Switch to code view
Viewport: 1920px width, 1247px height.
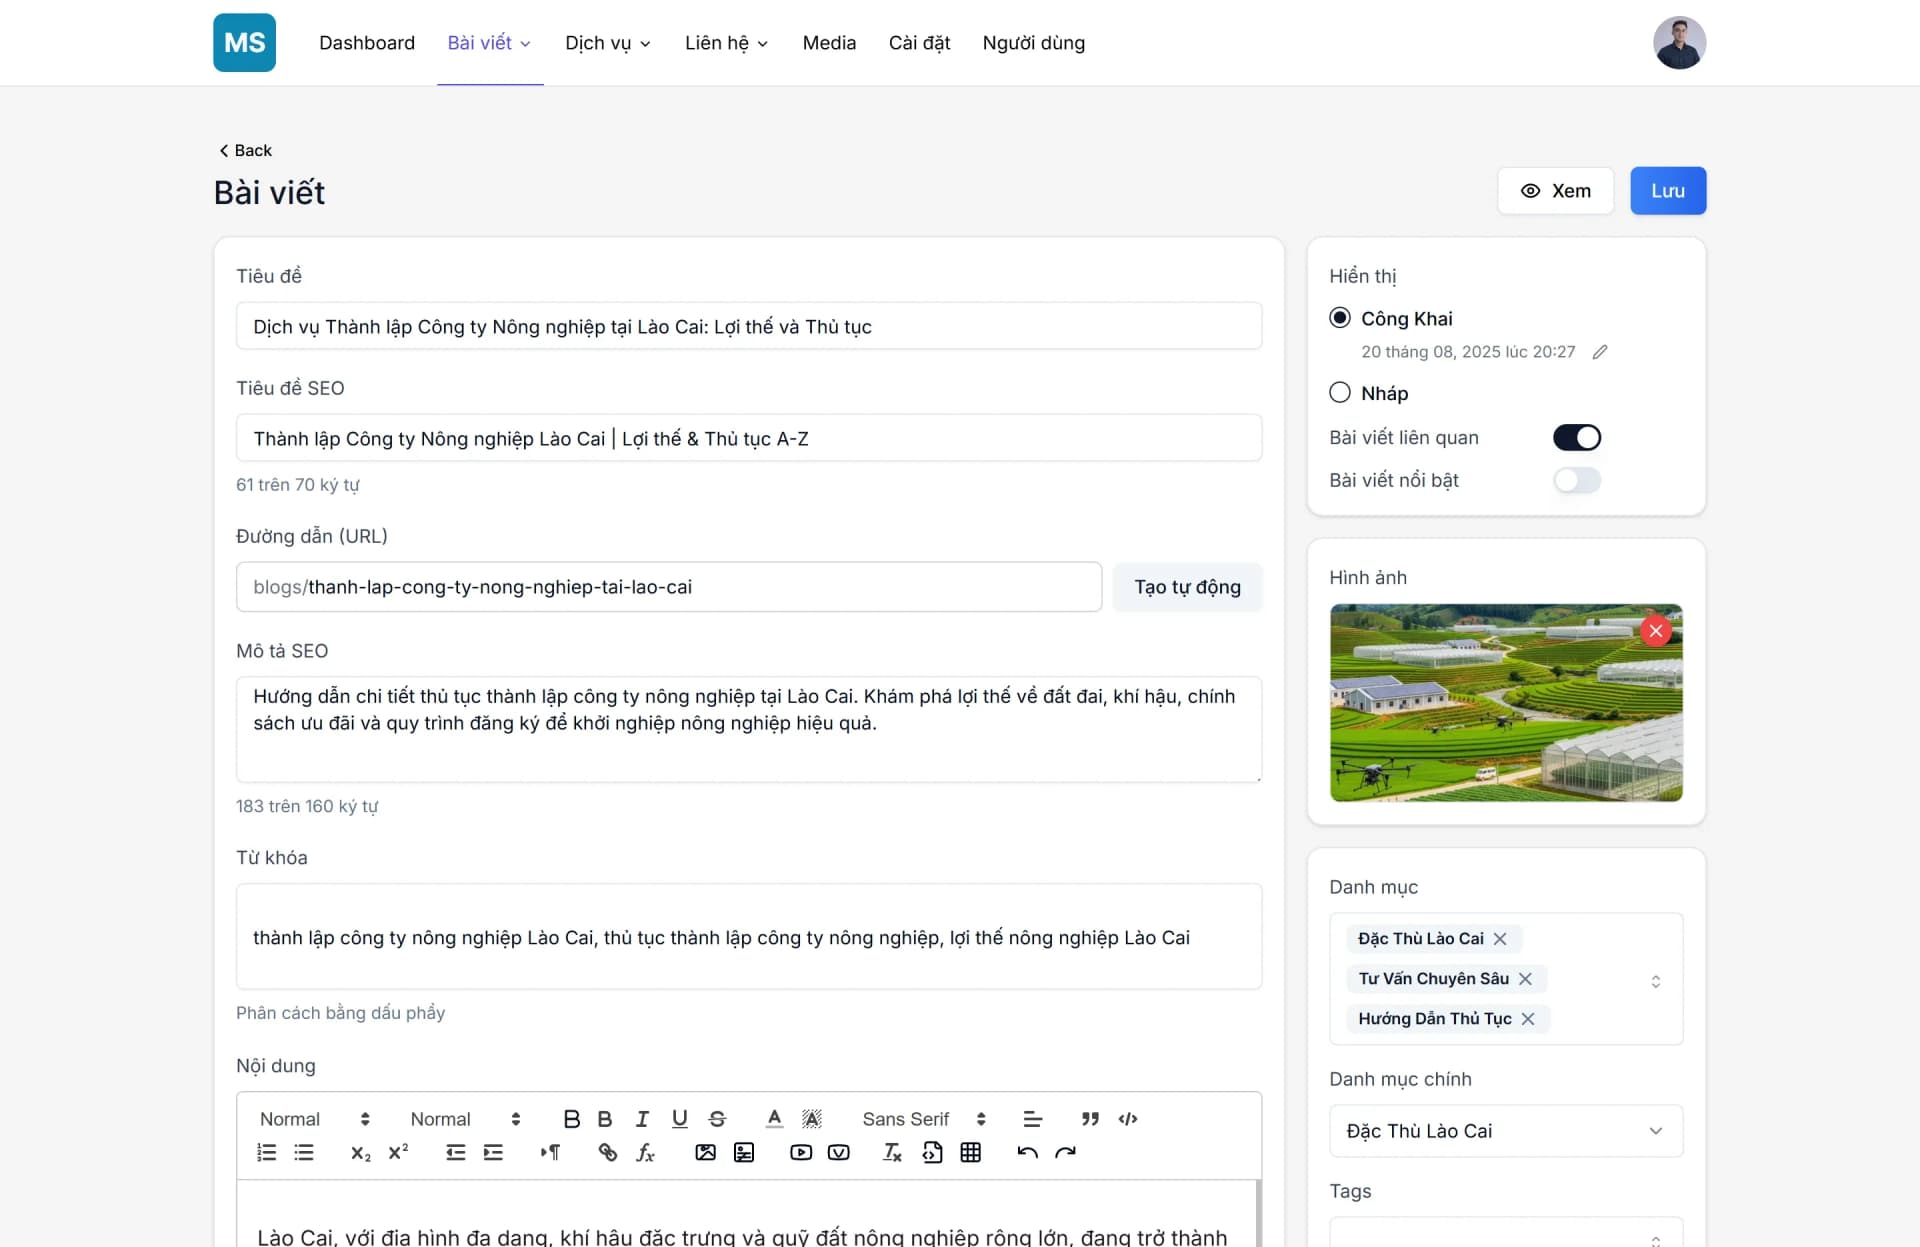pyautogui.click(x=1128, y=1119)
